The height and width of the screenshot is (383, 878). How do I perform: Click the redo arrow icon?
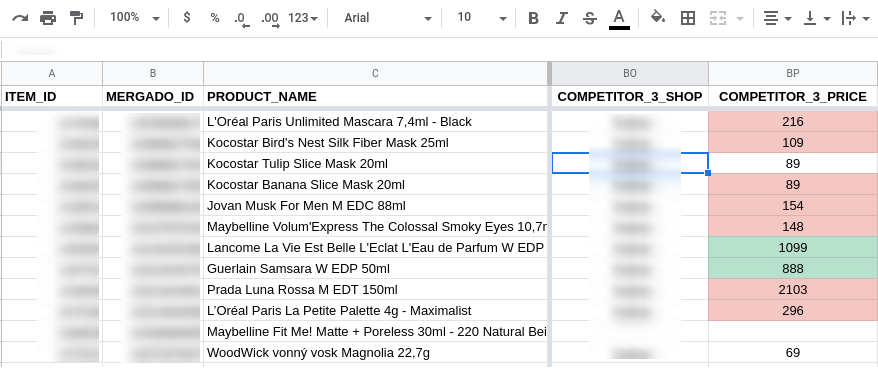(x=20, y=18)
